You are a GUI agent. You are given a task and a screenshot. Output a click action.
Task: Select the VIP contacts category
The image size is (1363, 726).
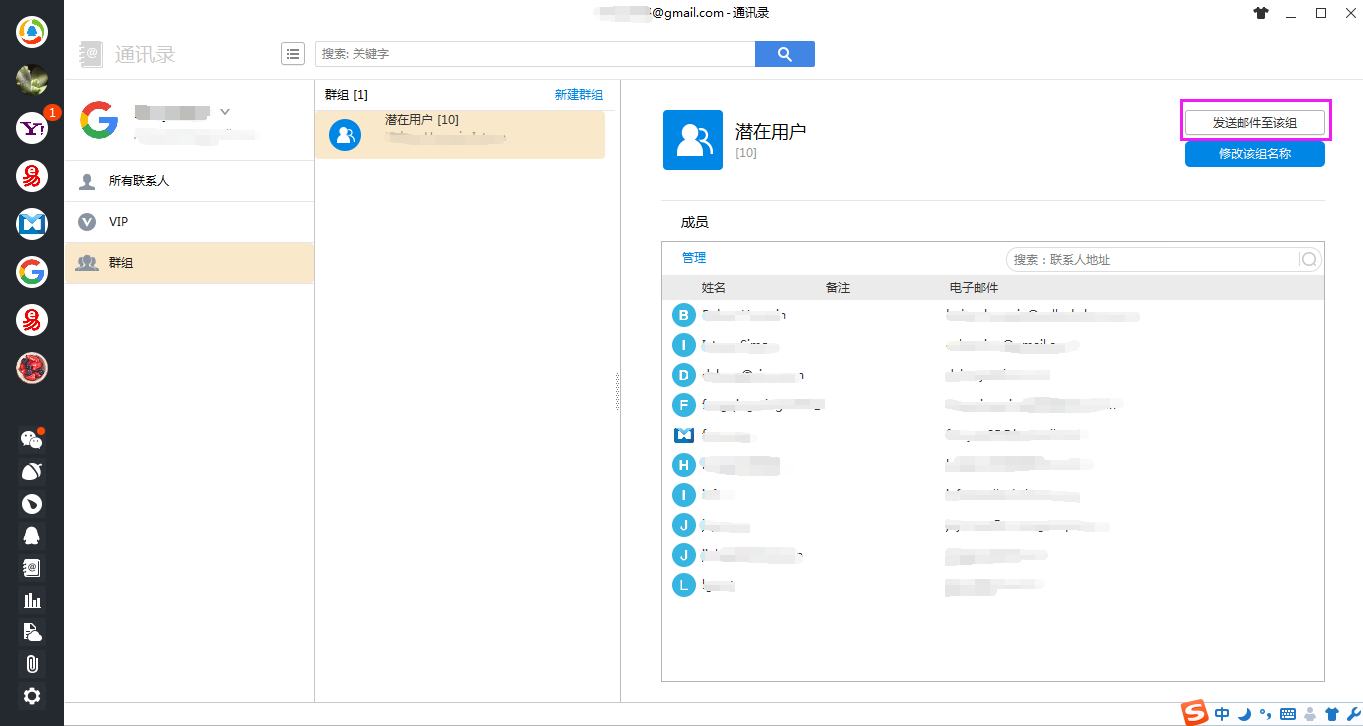[120, 221]
